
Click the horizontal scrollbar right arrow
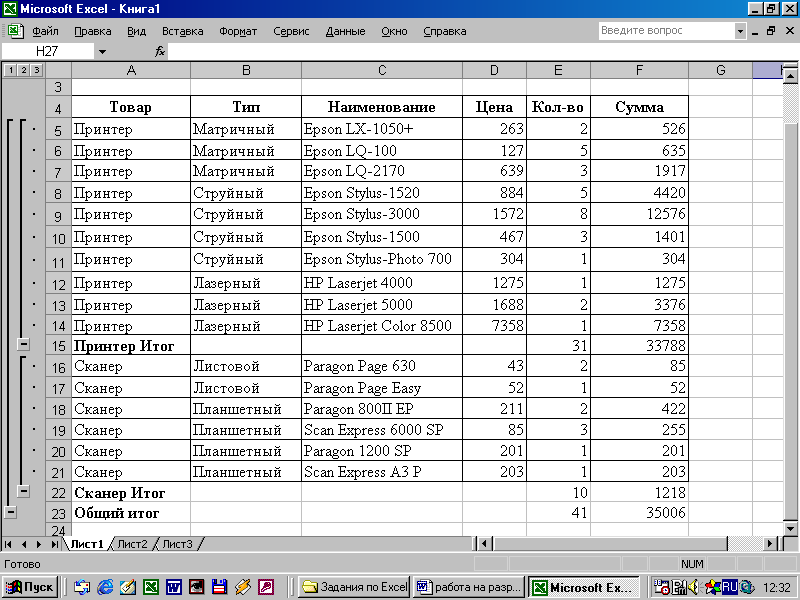click(x=771, y=544)
